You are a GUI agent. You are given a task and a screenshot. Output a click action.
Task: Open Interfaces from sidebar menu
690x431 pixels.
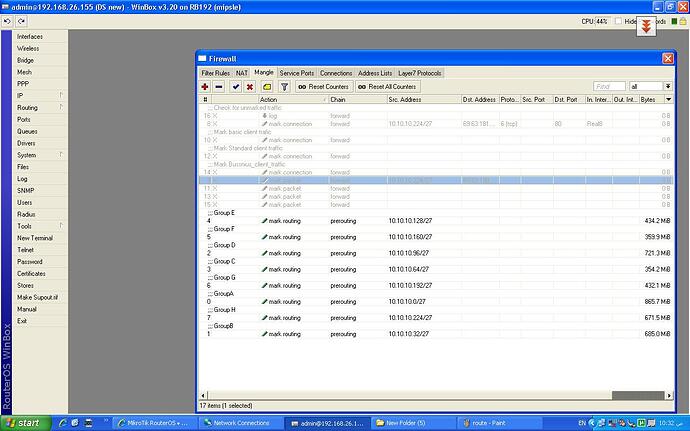40,37
